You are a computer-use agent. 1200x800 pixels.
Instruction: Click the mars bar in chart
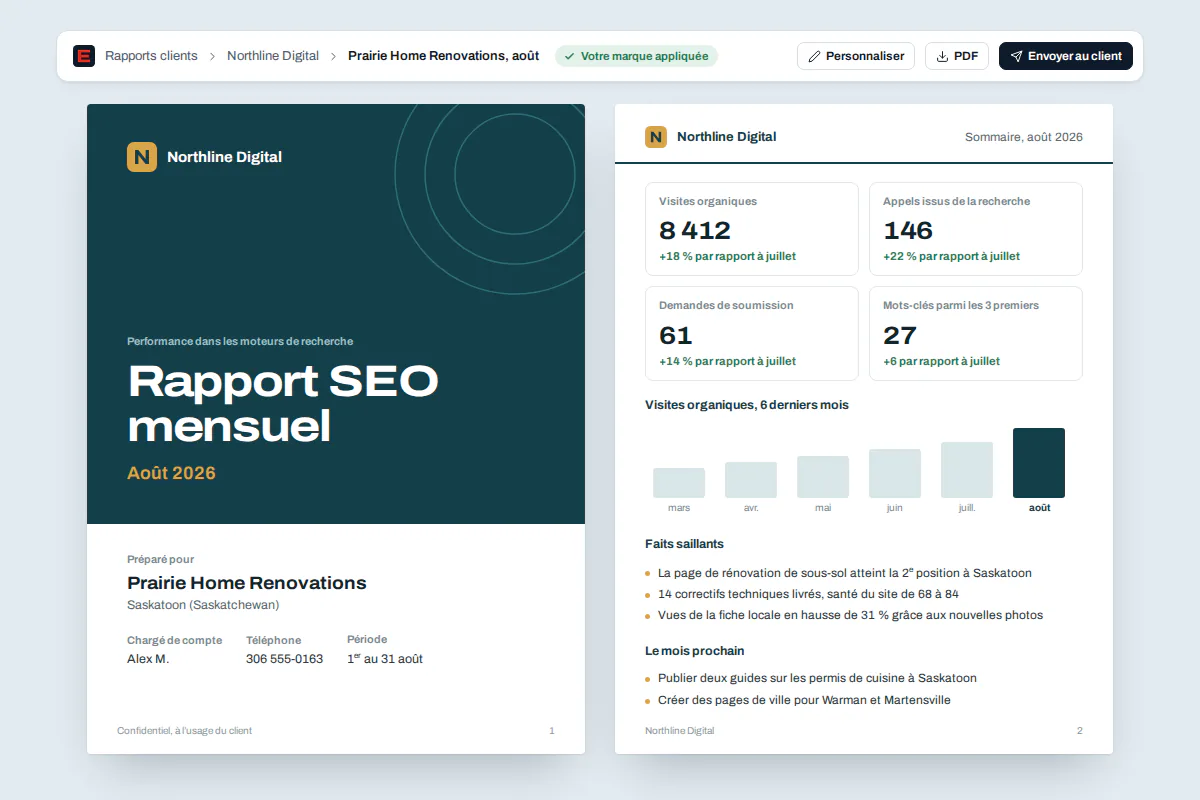679,483
